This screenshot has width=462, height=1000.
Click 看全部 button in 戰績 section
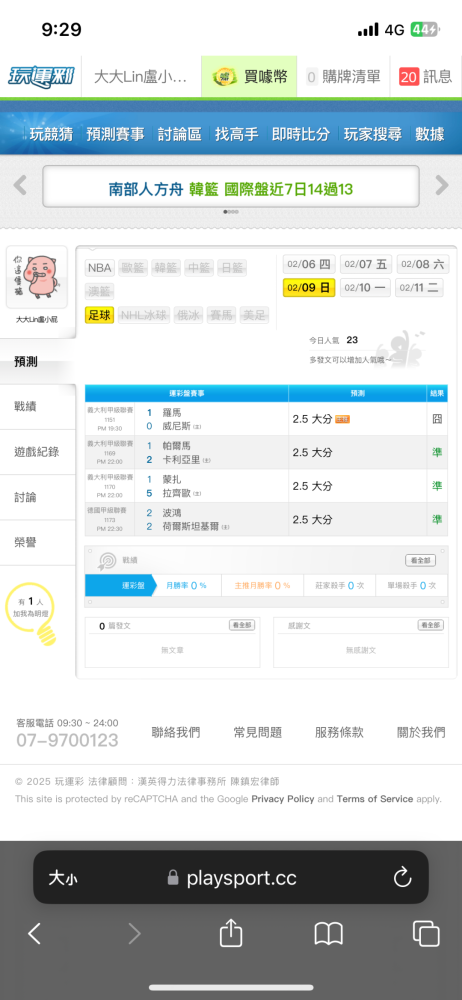(421, 561)
